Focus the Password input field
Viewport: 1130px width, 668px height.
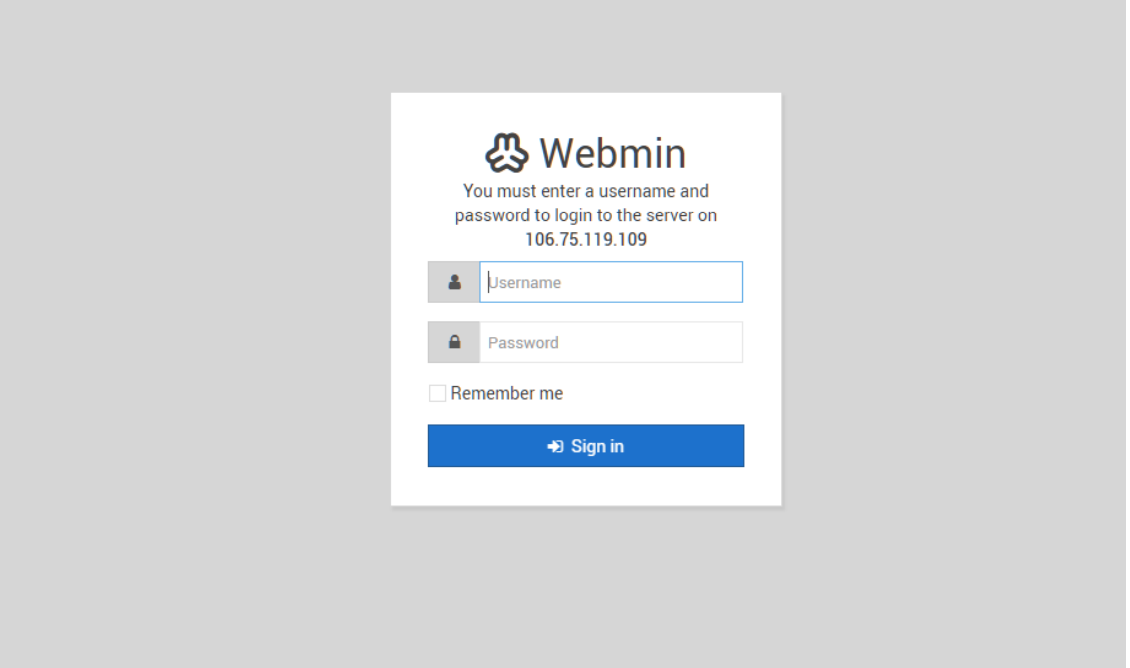point(610,342)
